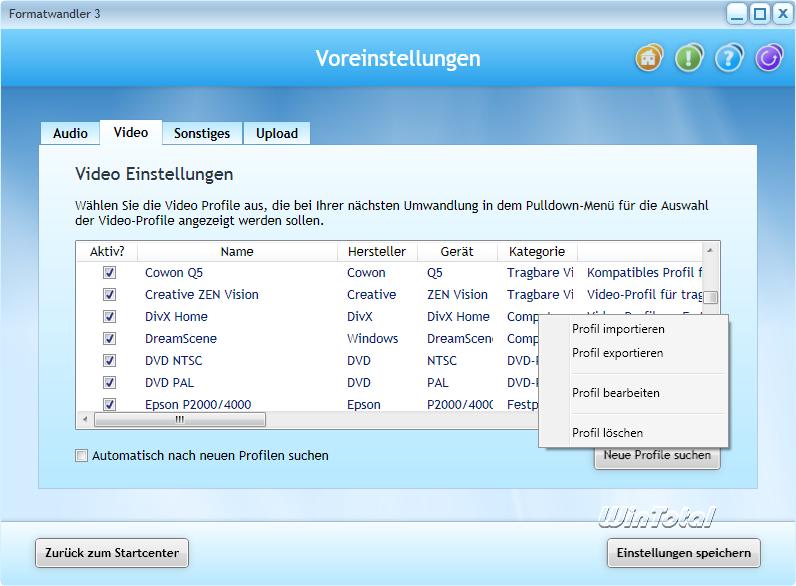Select the DreamScene profile name
This screenshot has width=796, height=586.
181,339
